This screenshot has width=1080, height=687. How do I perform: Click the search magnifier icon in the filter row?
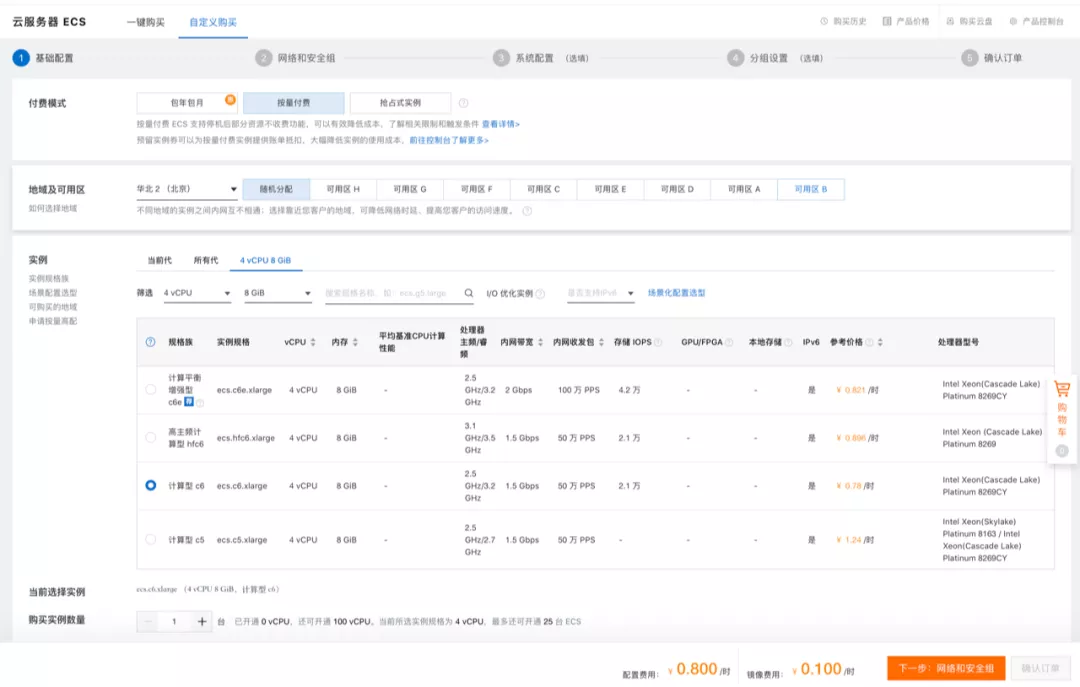pyautogui.click(x=468, y=293)
